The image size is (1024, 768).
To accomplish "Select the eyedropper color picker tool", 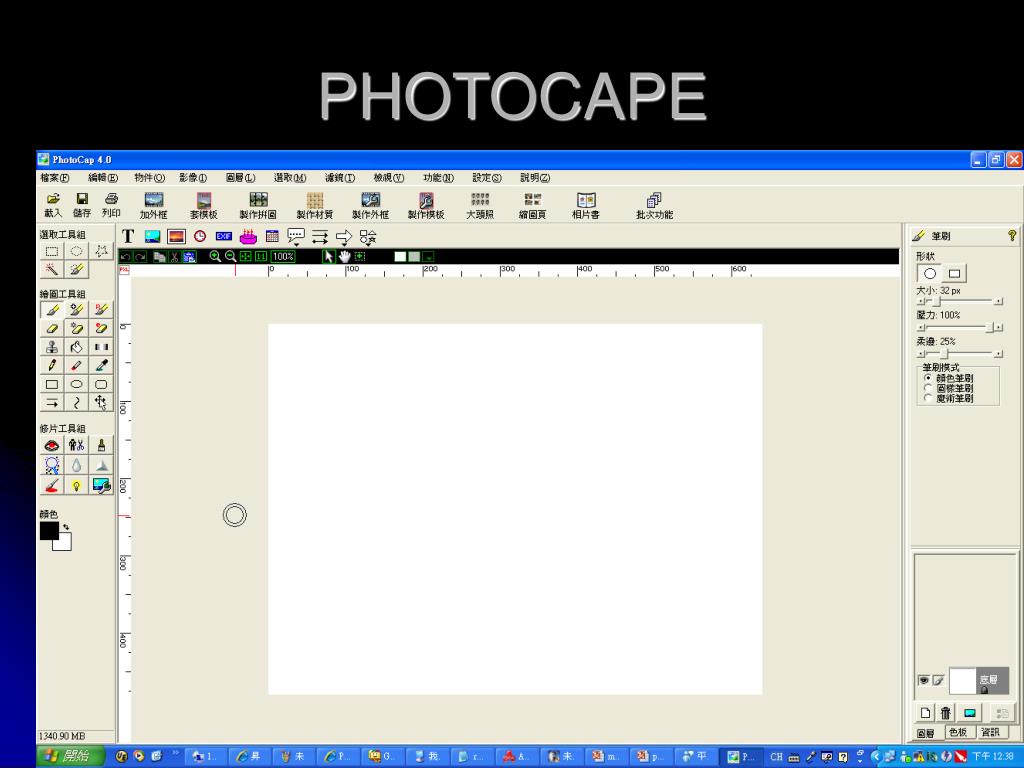I will point(101,366).
